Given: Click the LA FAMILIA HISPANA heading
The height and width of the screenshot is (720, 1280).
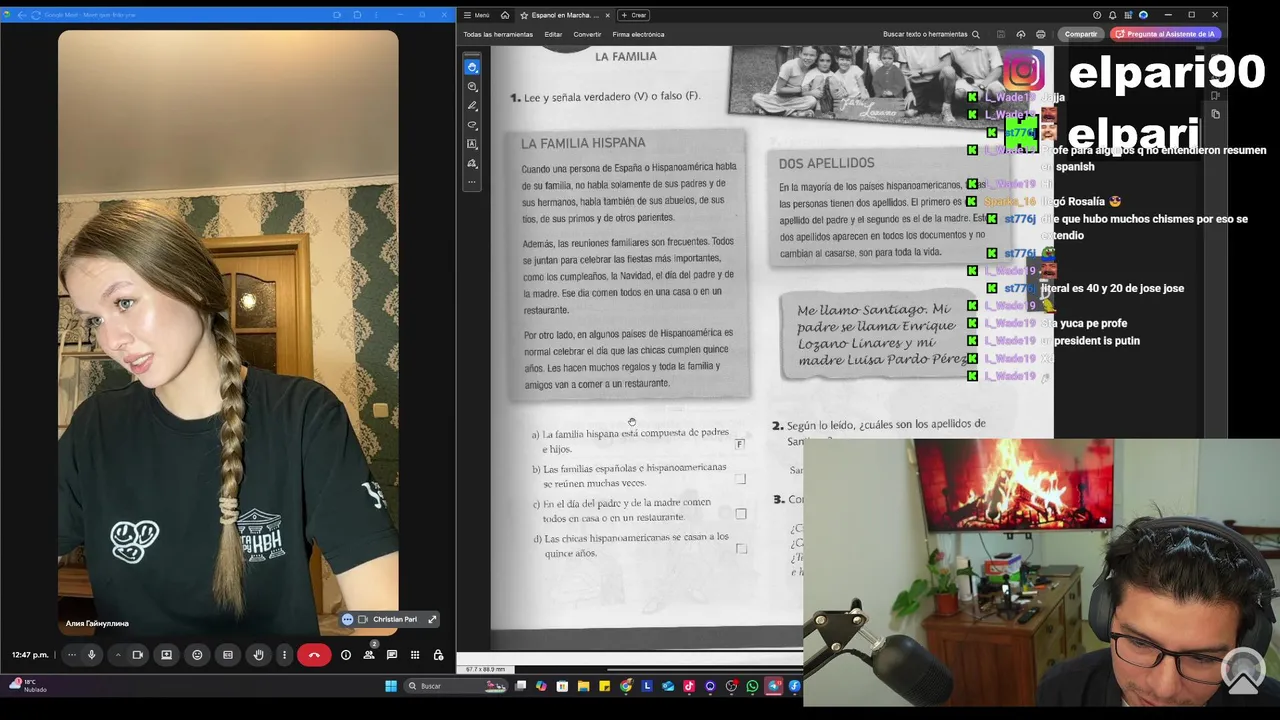Looking at the screenshot, I should pyautogui.click(x=583, y=143).
